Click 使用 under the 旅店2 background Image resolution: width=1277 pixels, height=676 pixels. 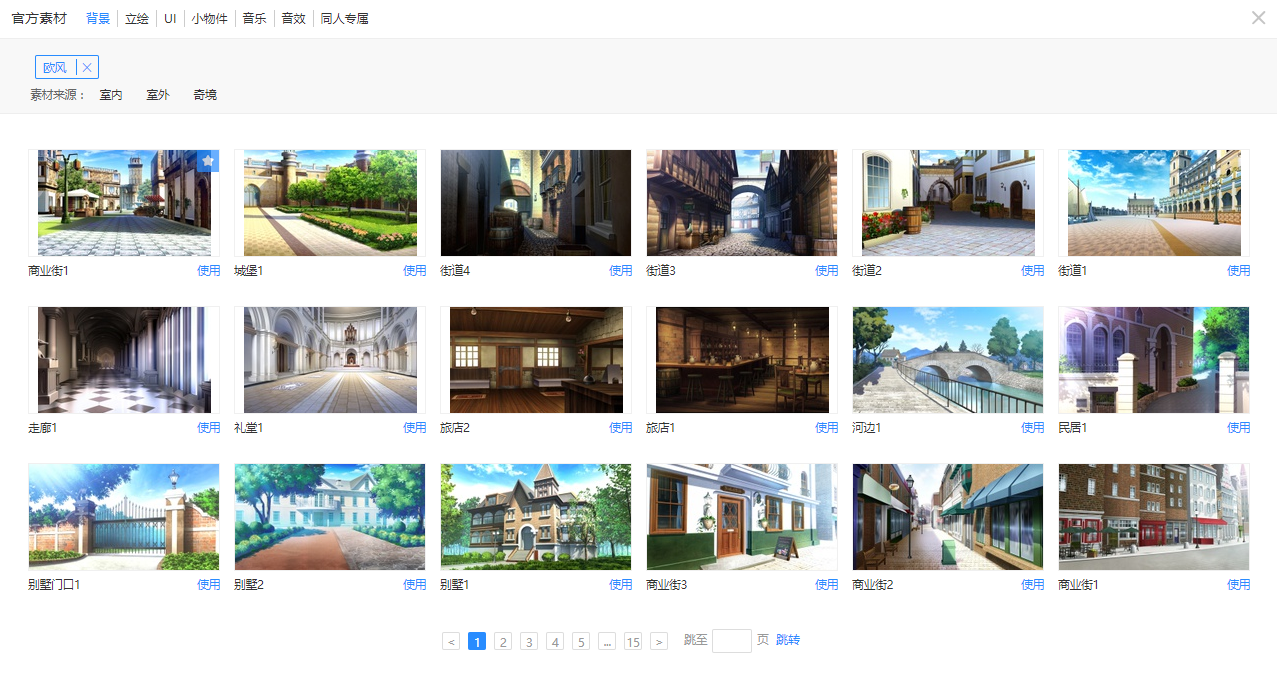[620, 428]
